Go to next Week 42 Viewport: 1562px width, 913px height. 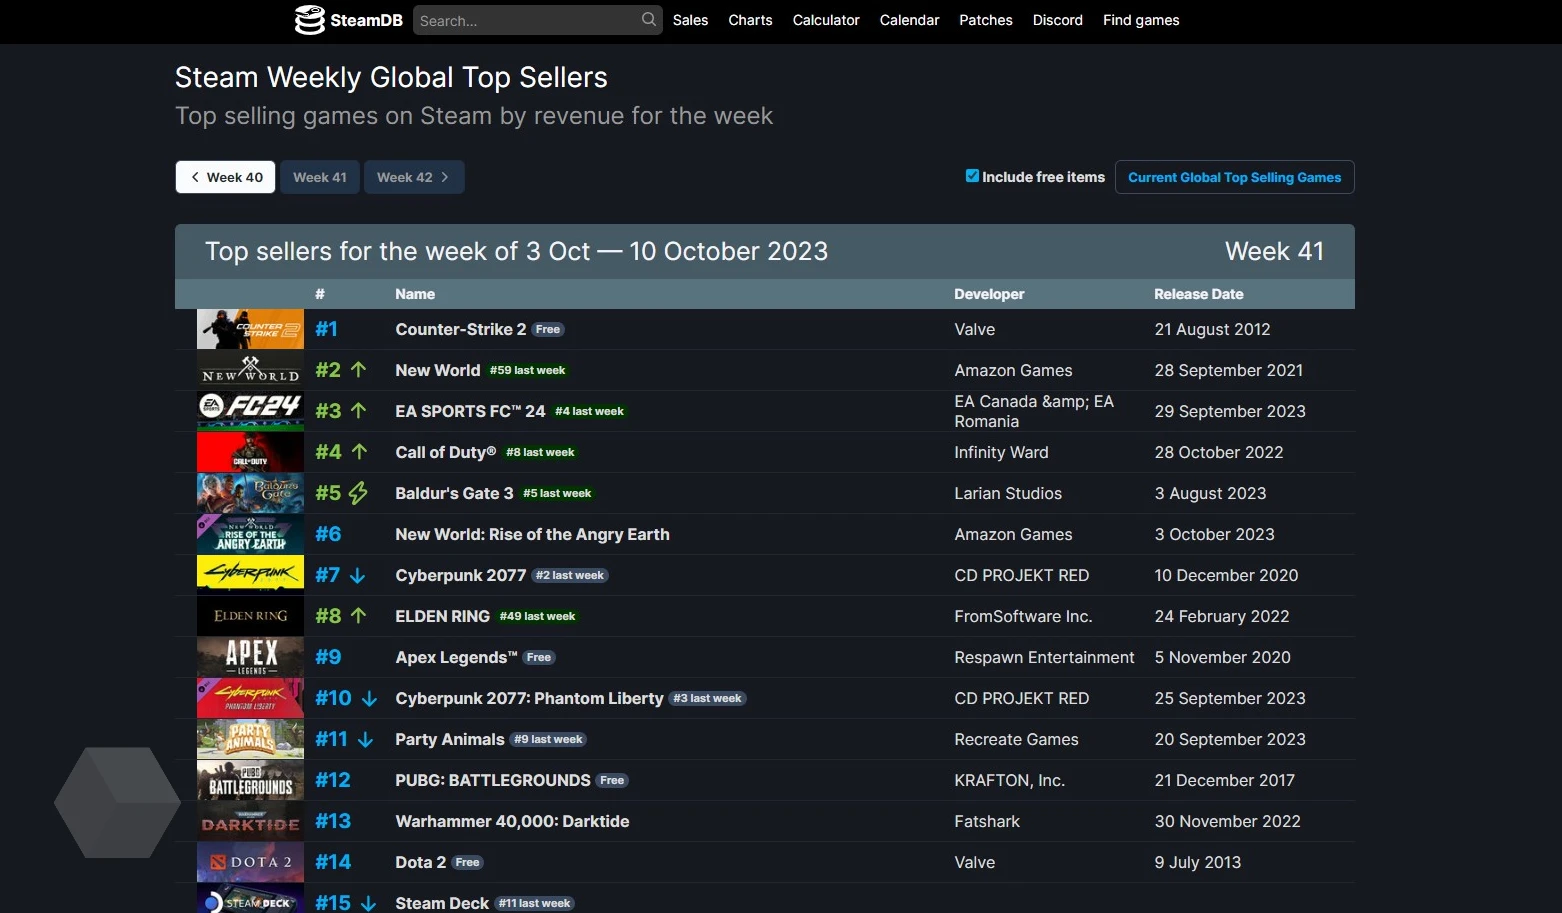[414, 177]
